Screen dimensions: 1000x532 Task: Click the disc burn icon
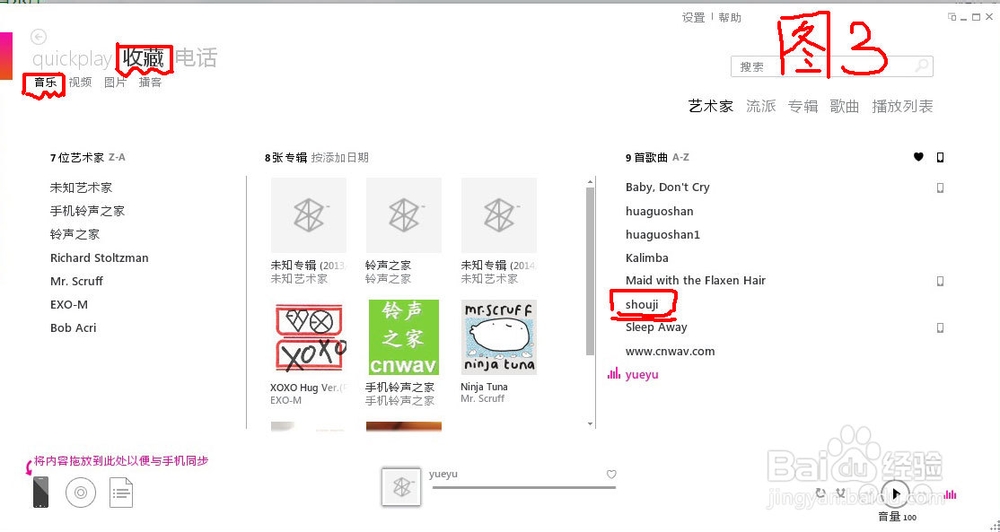click(x=81, y=492)
